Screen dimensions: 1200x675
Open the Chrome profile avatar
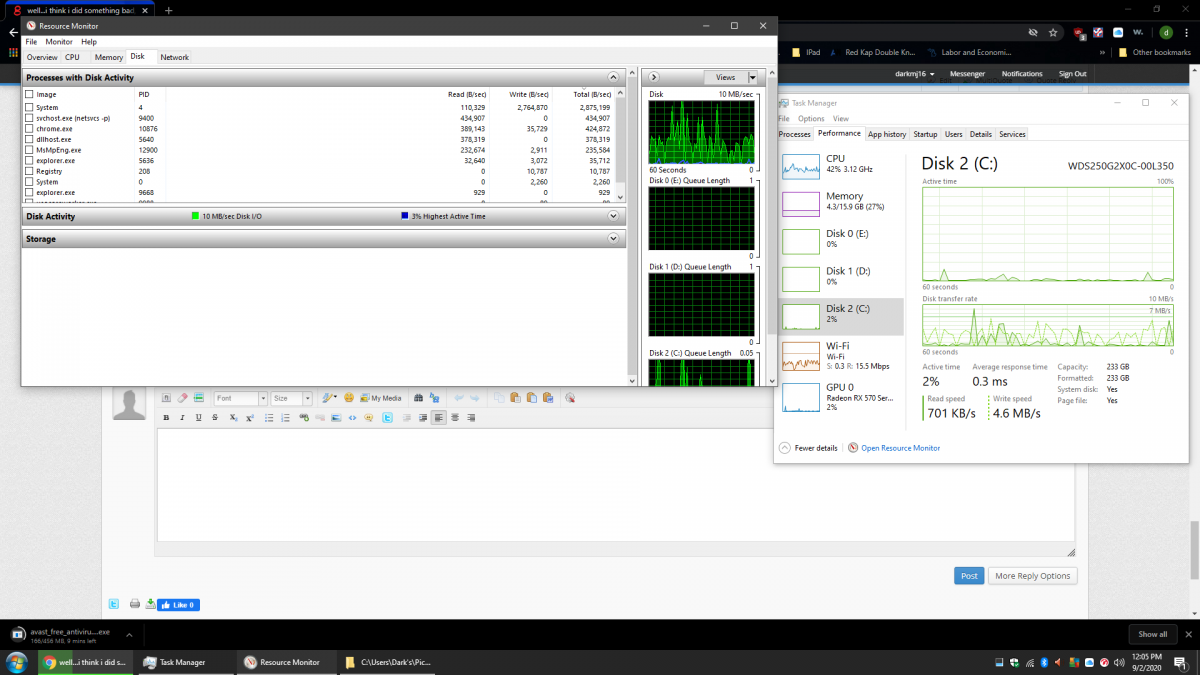1166,33
